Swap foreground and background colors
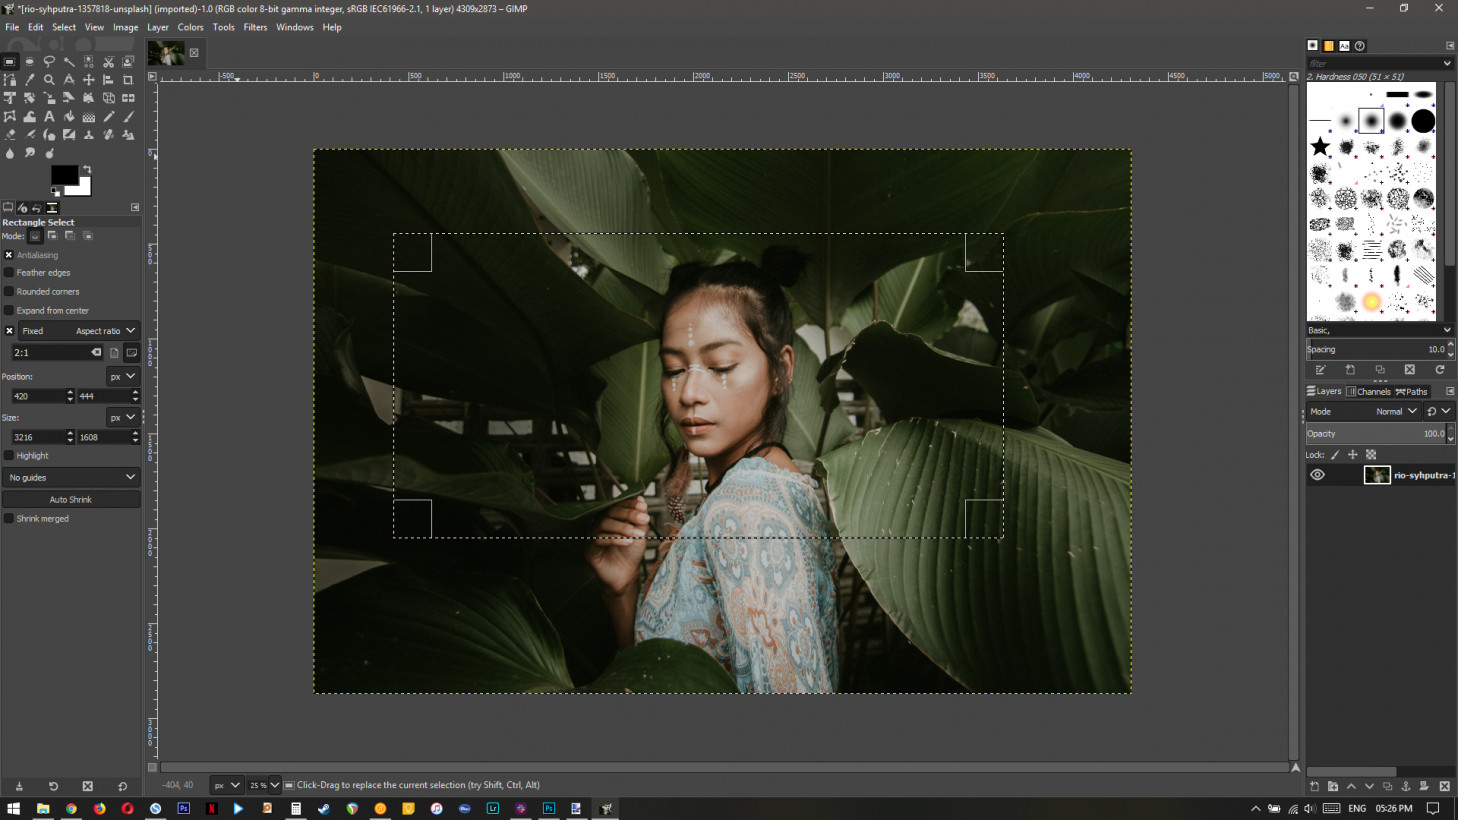The height and width of the screenshot is (820, 1458). (x=87, y=169)
